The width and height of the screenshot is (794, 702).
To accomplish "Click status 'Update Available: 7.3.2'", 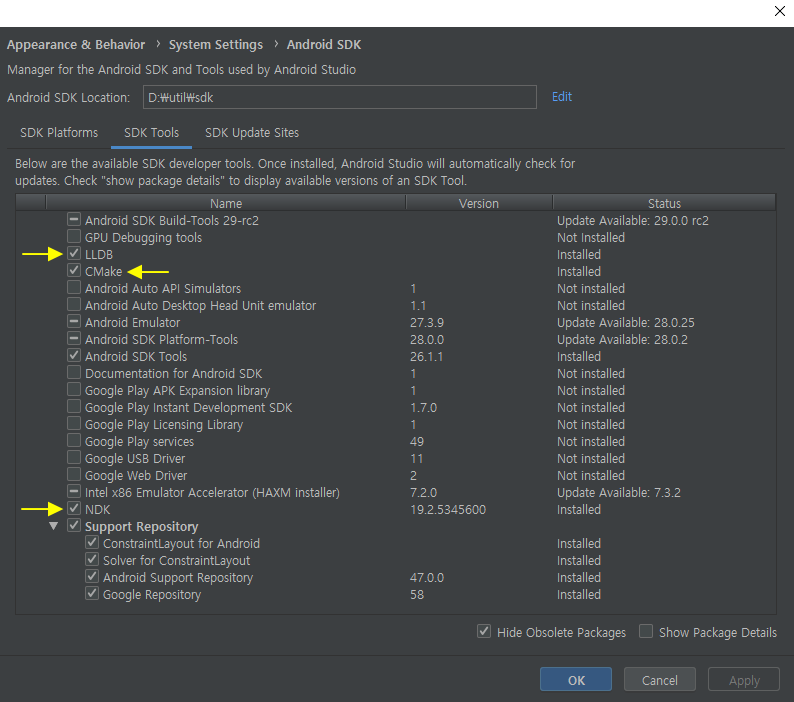I will click(619, 492).
